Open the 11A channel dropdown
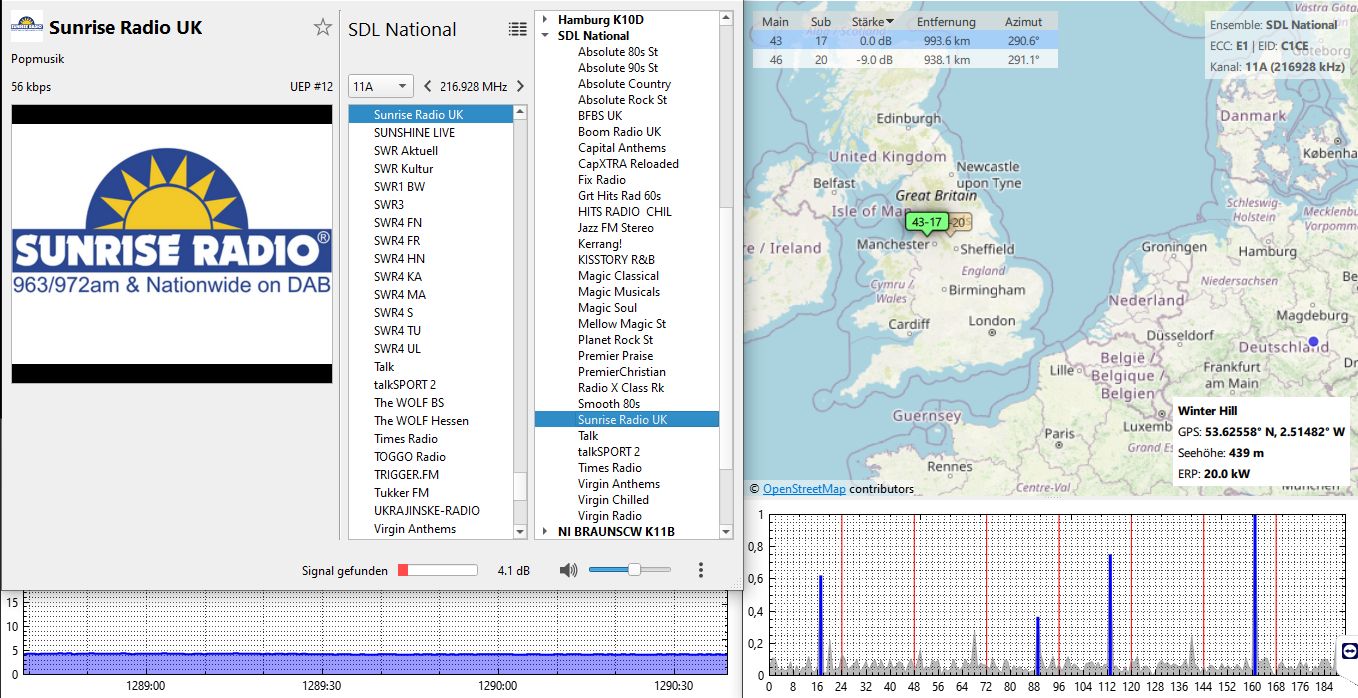1358x698 pixels. coord(380,87)
